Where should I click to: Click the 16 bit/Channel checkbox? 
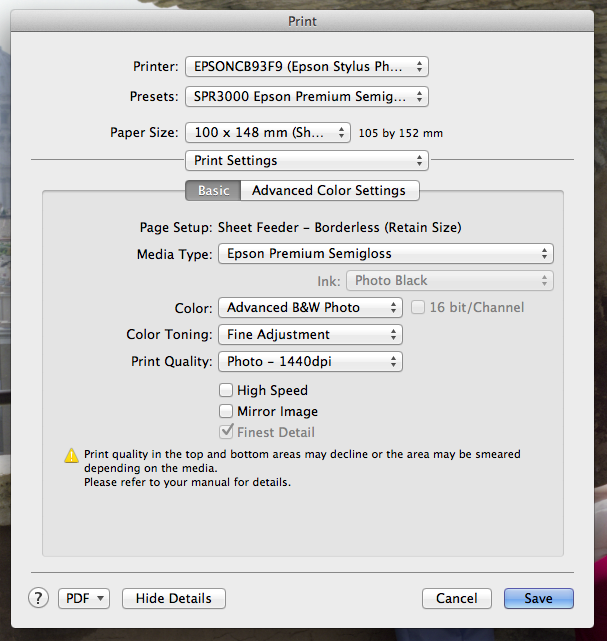pyautogui.click(x=418, y=308)
